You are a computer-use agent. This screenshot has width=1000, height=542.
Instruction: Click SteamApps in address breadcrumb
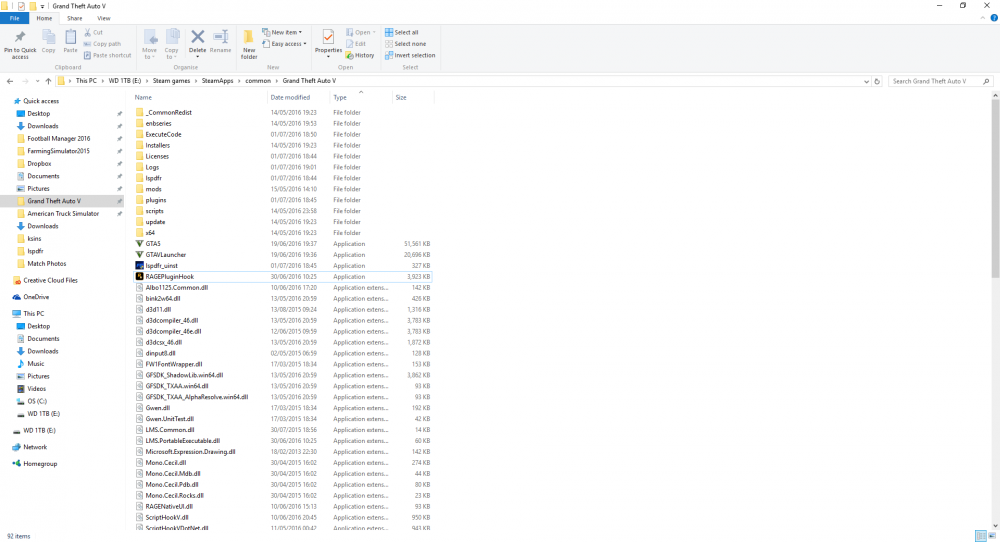tap(217, 81)
